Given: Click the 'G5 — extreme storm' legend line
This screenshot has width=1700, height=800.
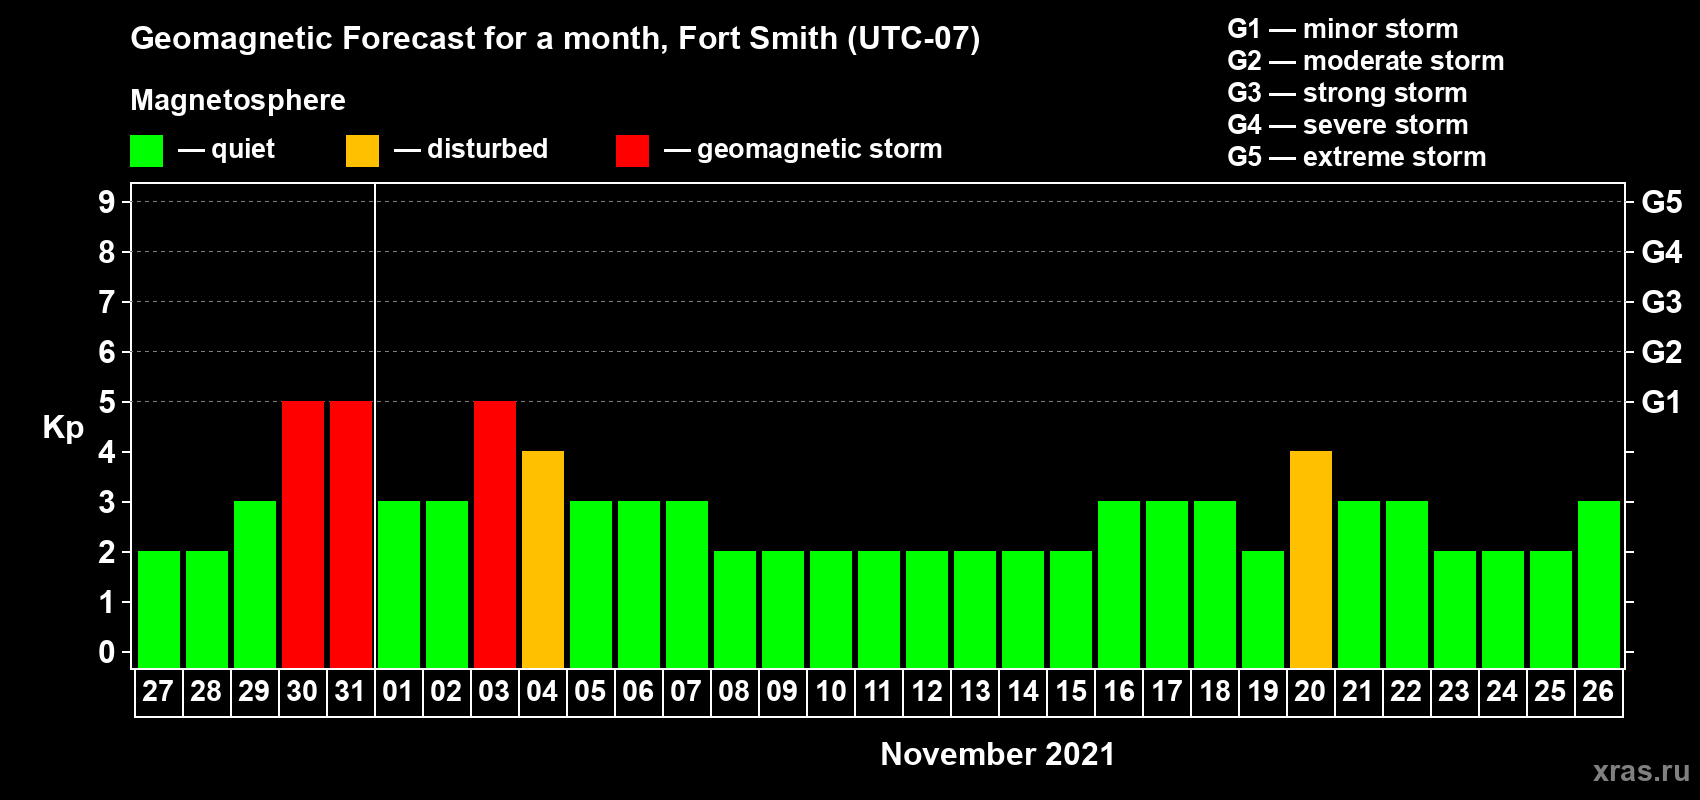Looking at the screenshot, I should (x=1357, y=157).
